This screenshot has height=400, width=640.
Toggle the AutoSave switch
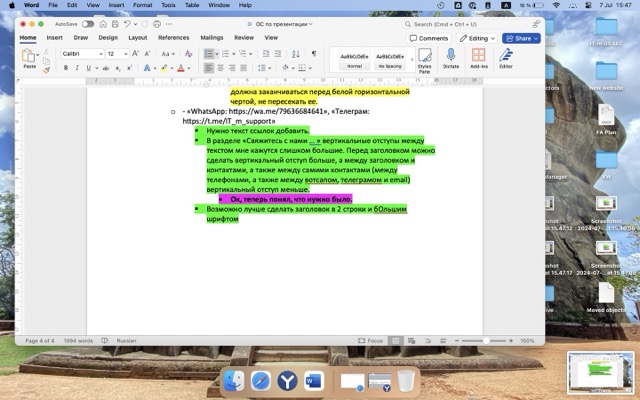88,23
